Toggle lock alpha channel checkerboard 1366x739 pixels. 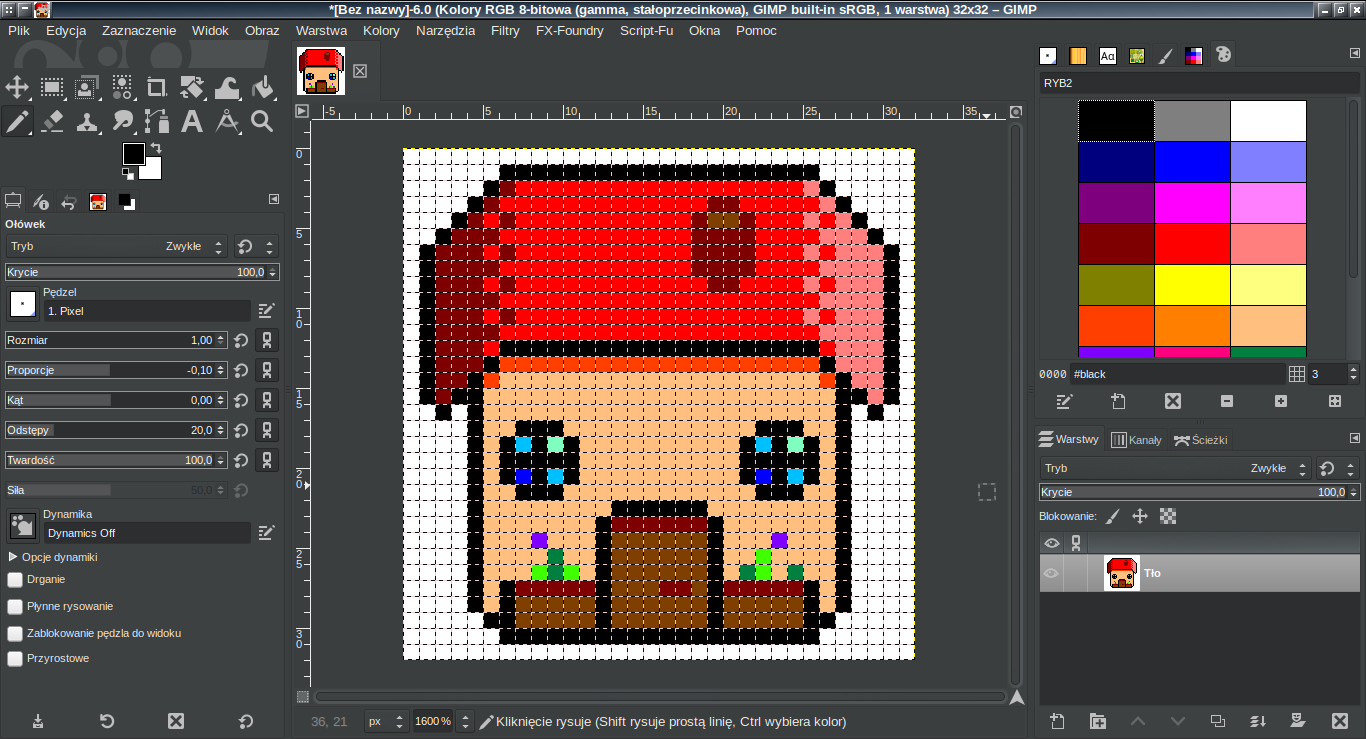(1167, 516)
